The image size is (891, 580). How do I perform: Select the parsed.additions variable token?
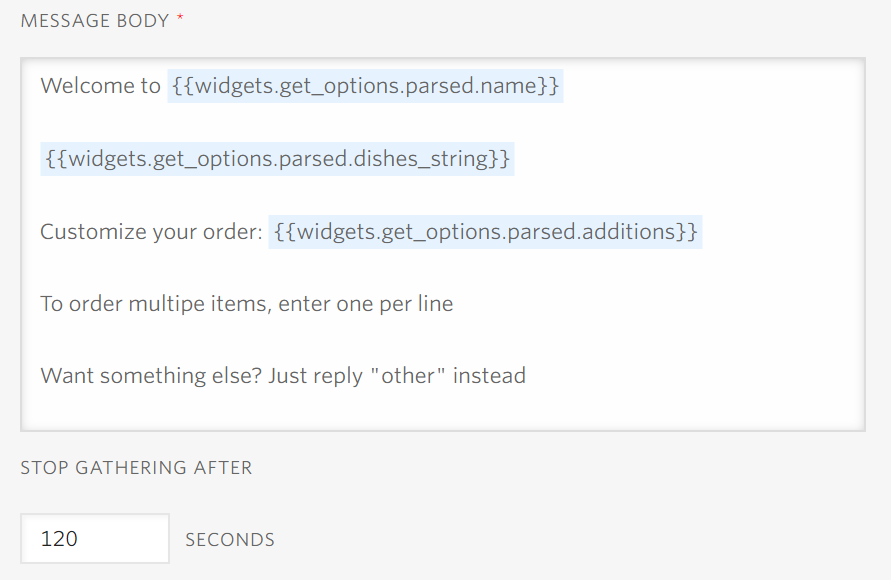pyautogui.click(x=485, y=232)
